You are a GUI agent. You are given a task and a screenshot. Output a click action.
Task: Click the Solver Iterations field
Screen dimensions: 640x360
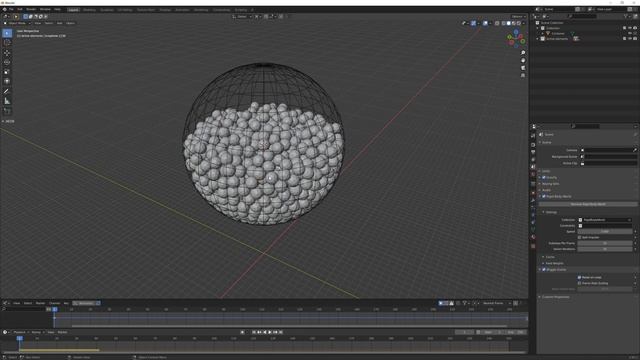[604, 249]
